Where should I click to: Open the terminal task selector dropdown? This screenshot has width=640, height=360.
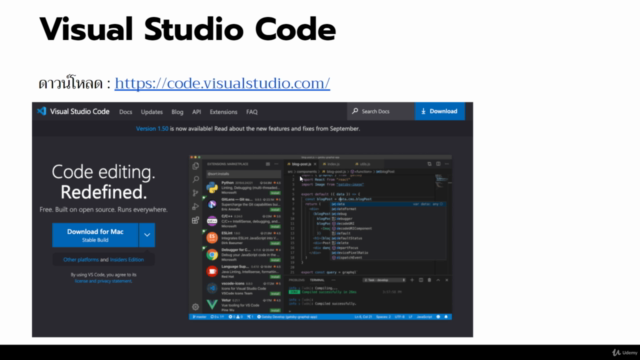pos(384,280)
